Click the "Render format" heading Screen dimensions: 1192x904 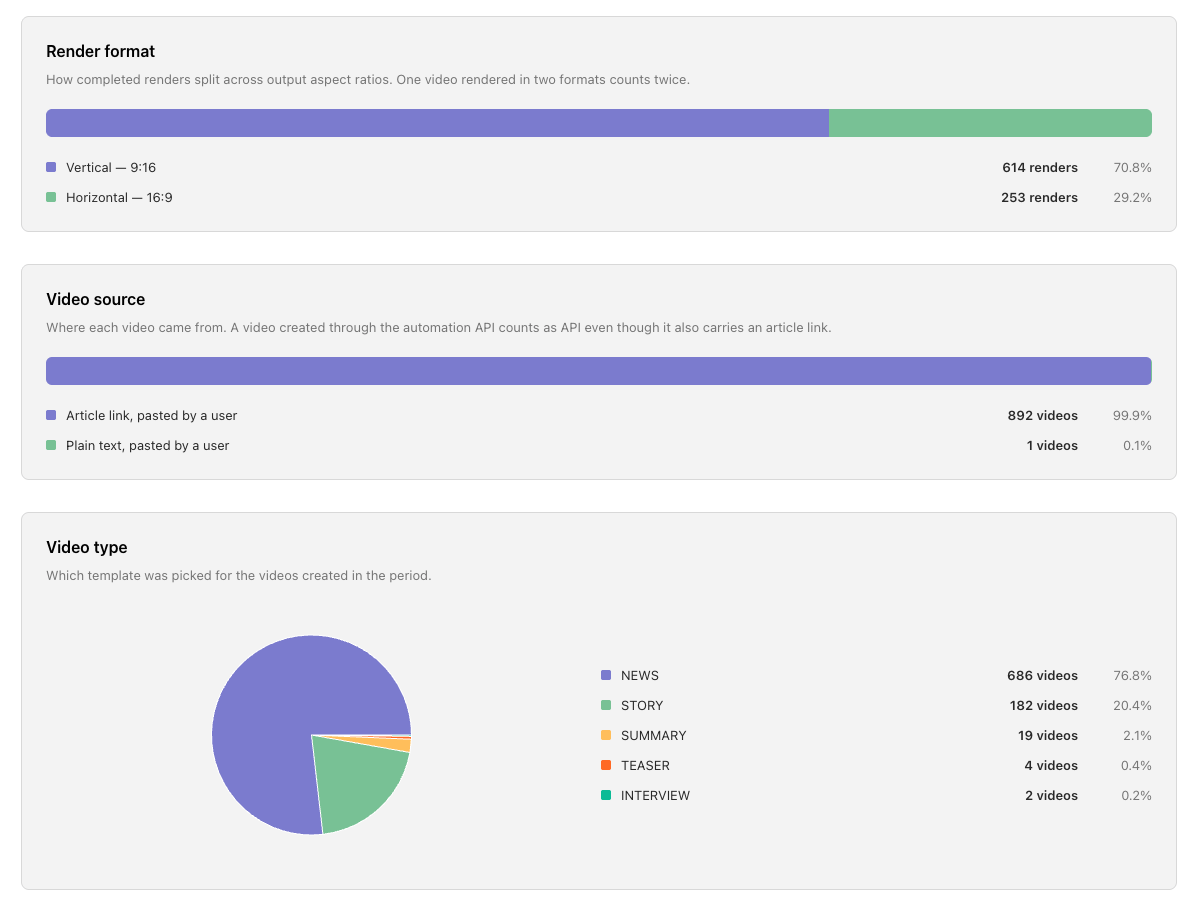pyautogui.click(x=100, y=51)
